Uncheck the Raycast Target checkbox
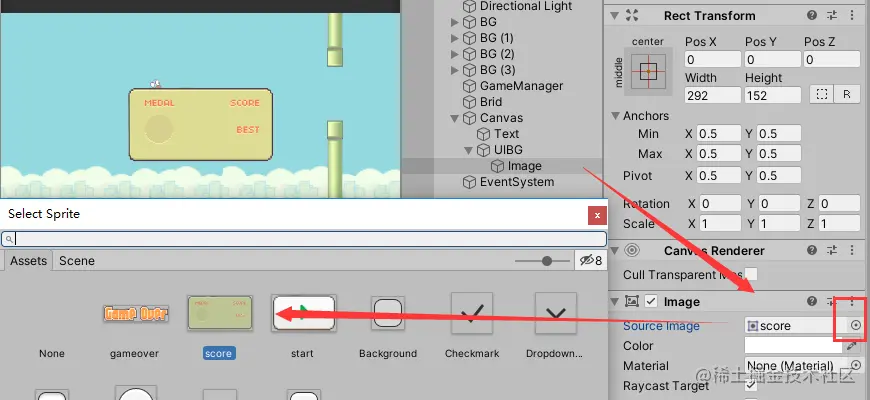Image resolution: width=870 pixels, height=400 pixels. 751,384
